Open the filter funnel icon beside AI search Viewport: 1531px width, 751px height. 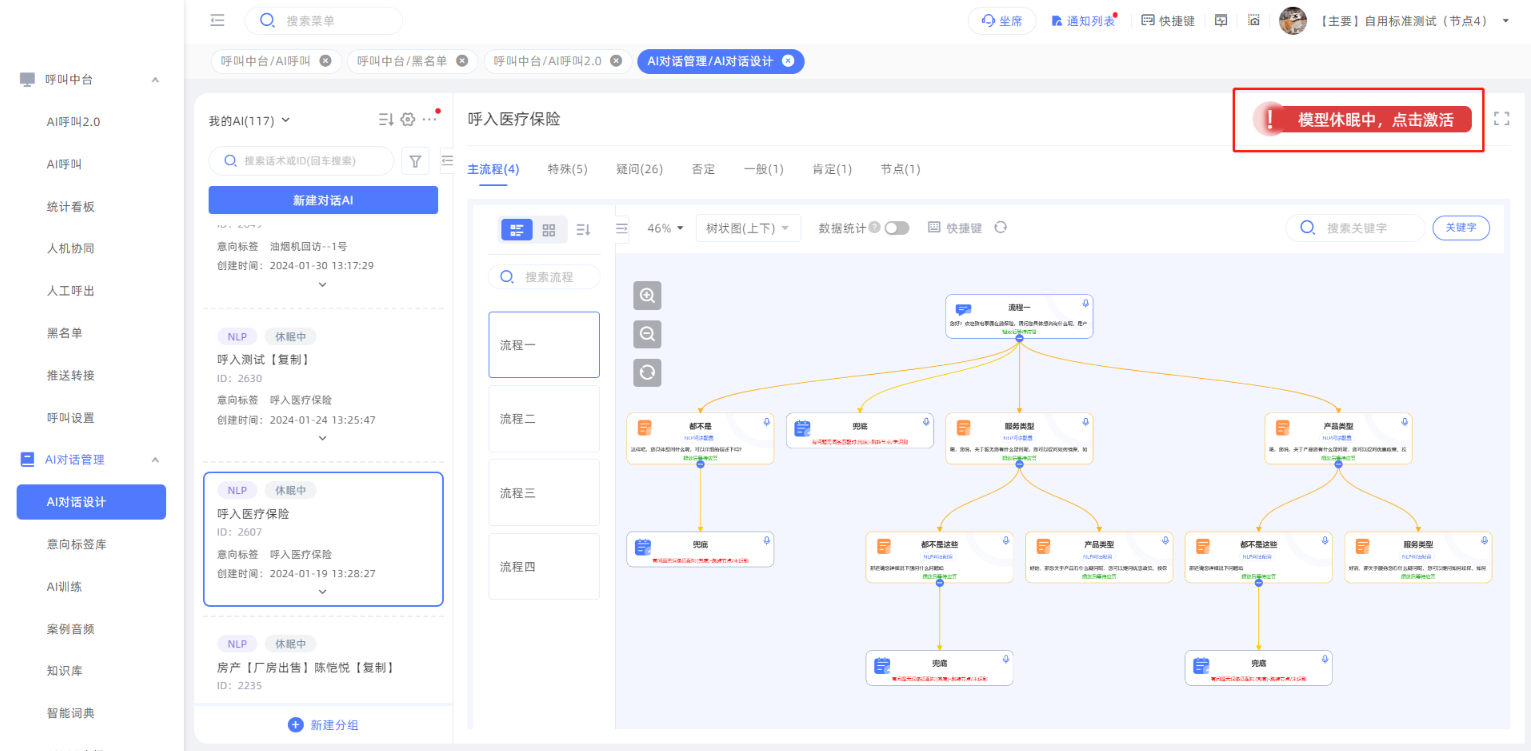click(x=415, y=160)
